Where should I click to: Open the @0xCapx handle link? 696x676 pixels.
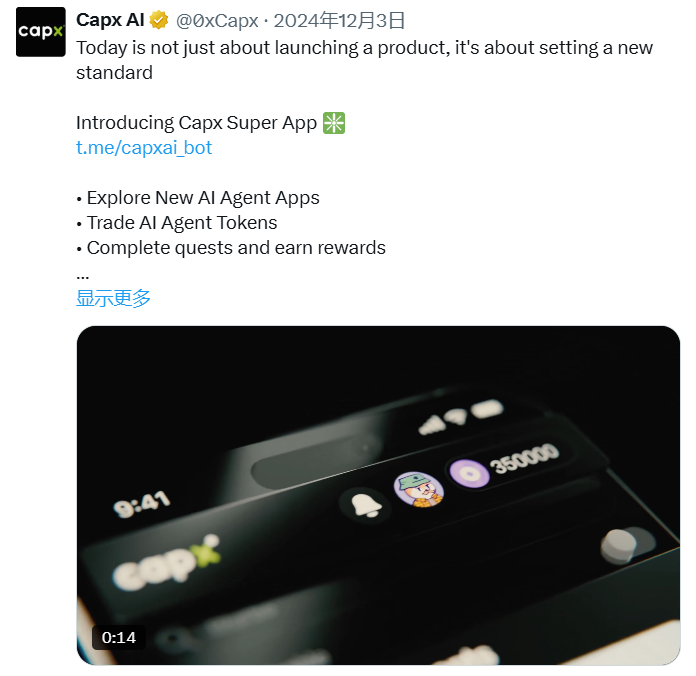point(217,21)
